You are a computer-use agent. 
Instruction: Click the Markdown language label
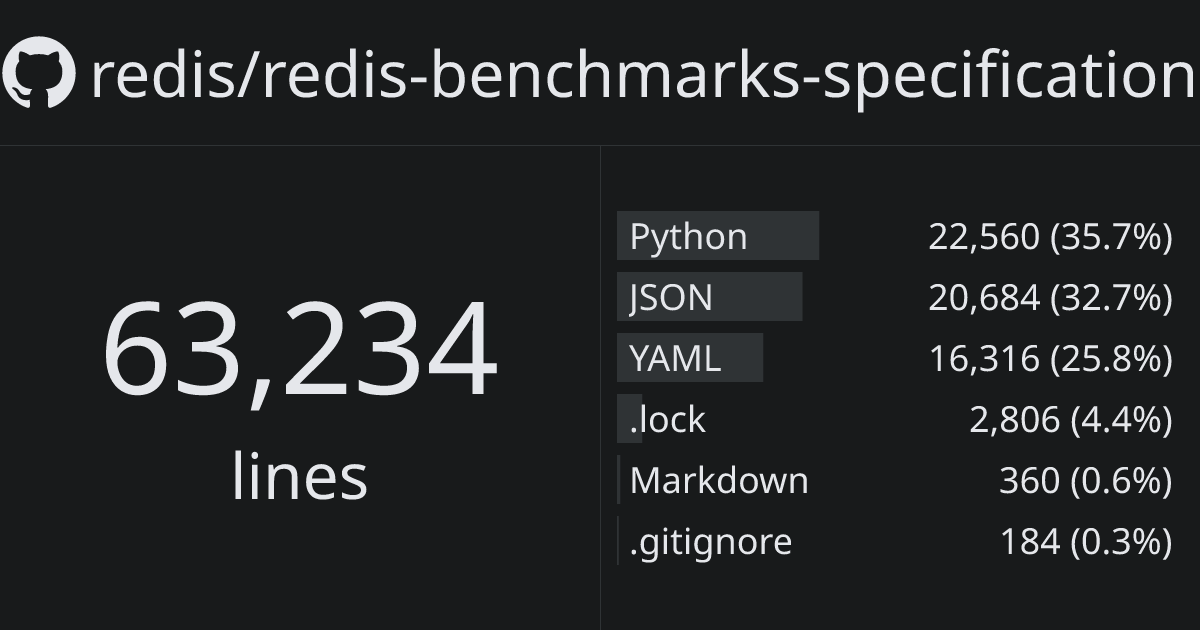(719, 481)
